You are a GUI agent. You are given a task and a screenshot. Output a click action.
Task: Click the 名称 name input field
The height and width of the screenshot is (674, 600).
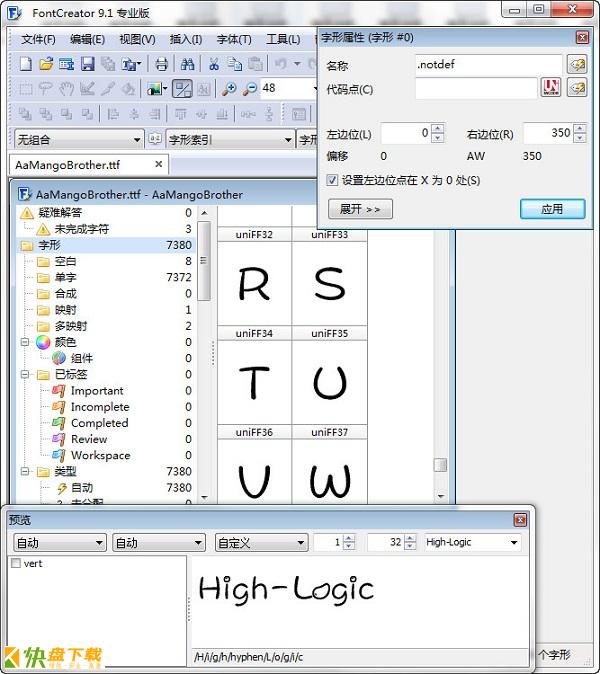489,65
